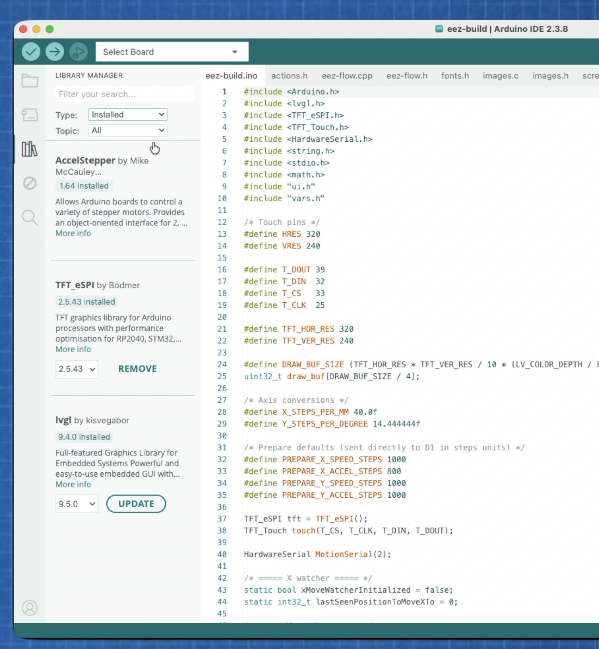Open lvgl version 9.5.0 dropdown

pyautogui.click(x=77, y=504)
